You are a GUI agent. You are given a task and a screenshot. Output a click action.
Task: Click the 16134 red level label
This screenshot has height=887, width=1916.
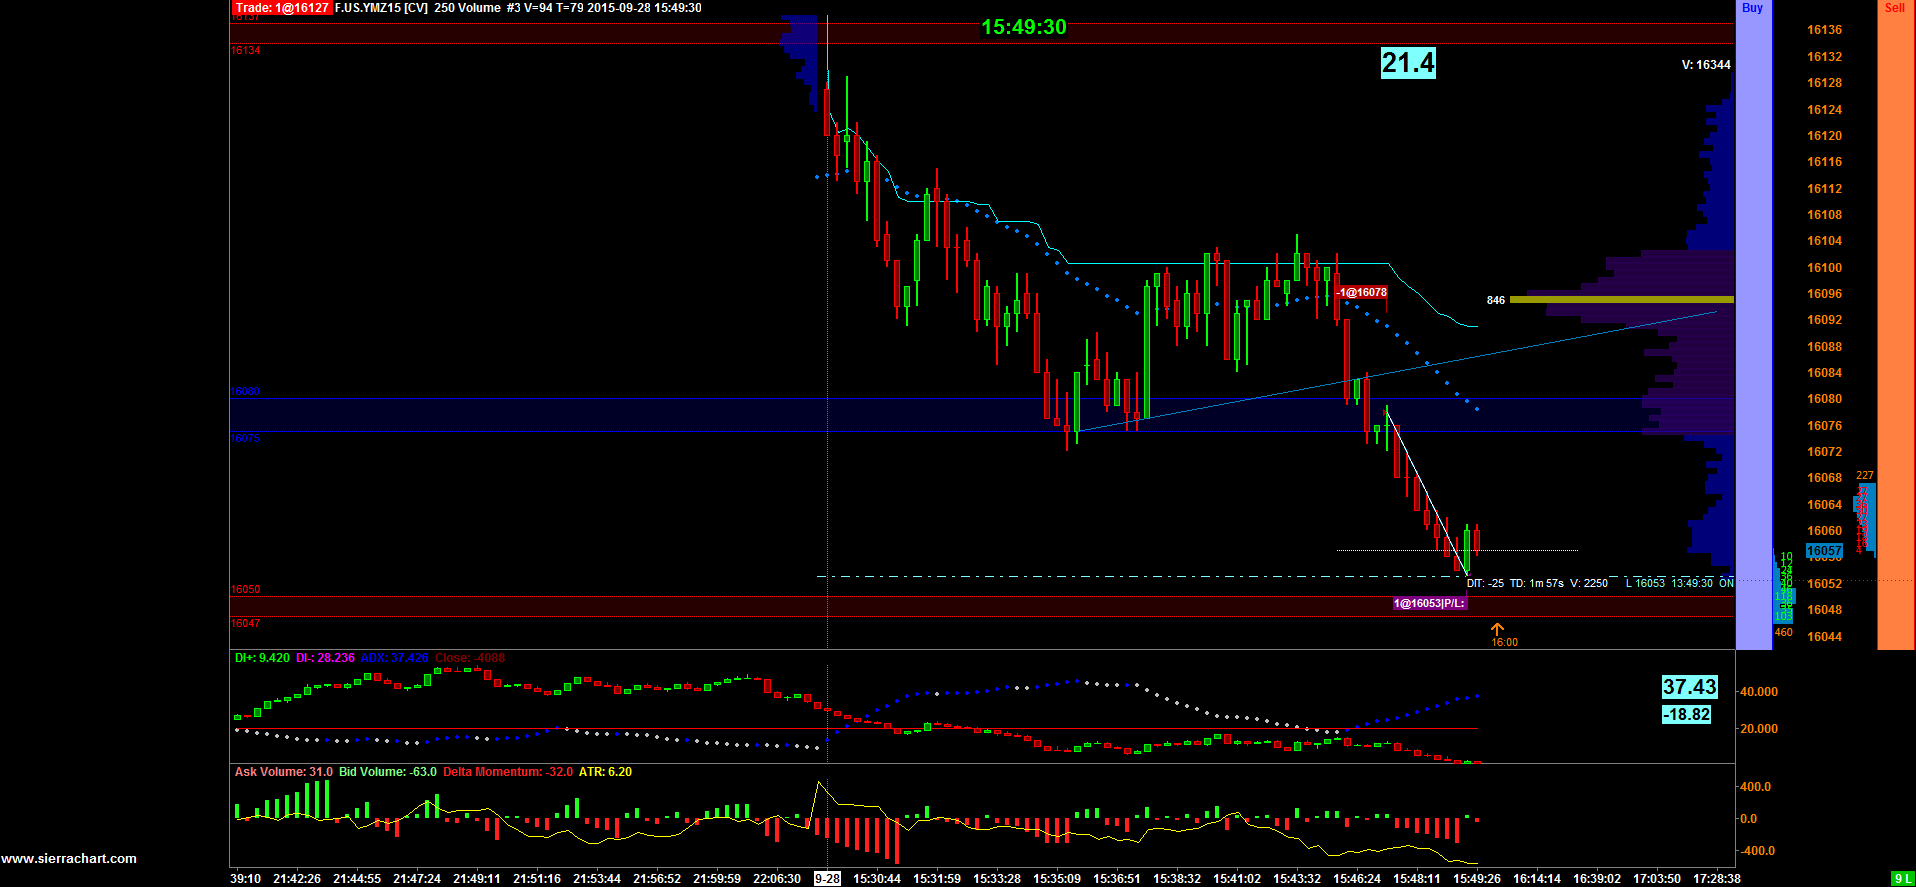245,50
